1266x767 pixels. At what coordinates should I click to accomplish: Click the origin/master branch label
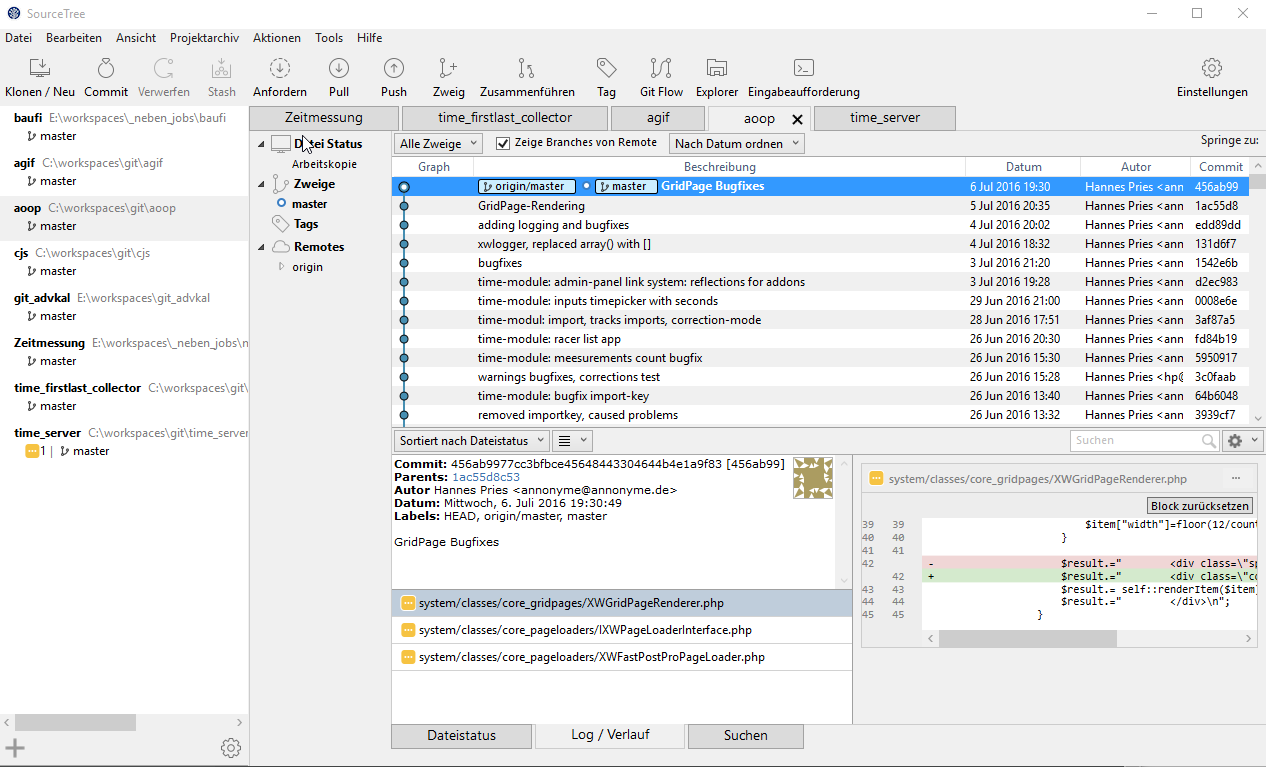(x=527, y=186)
